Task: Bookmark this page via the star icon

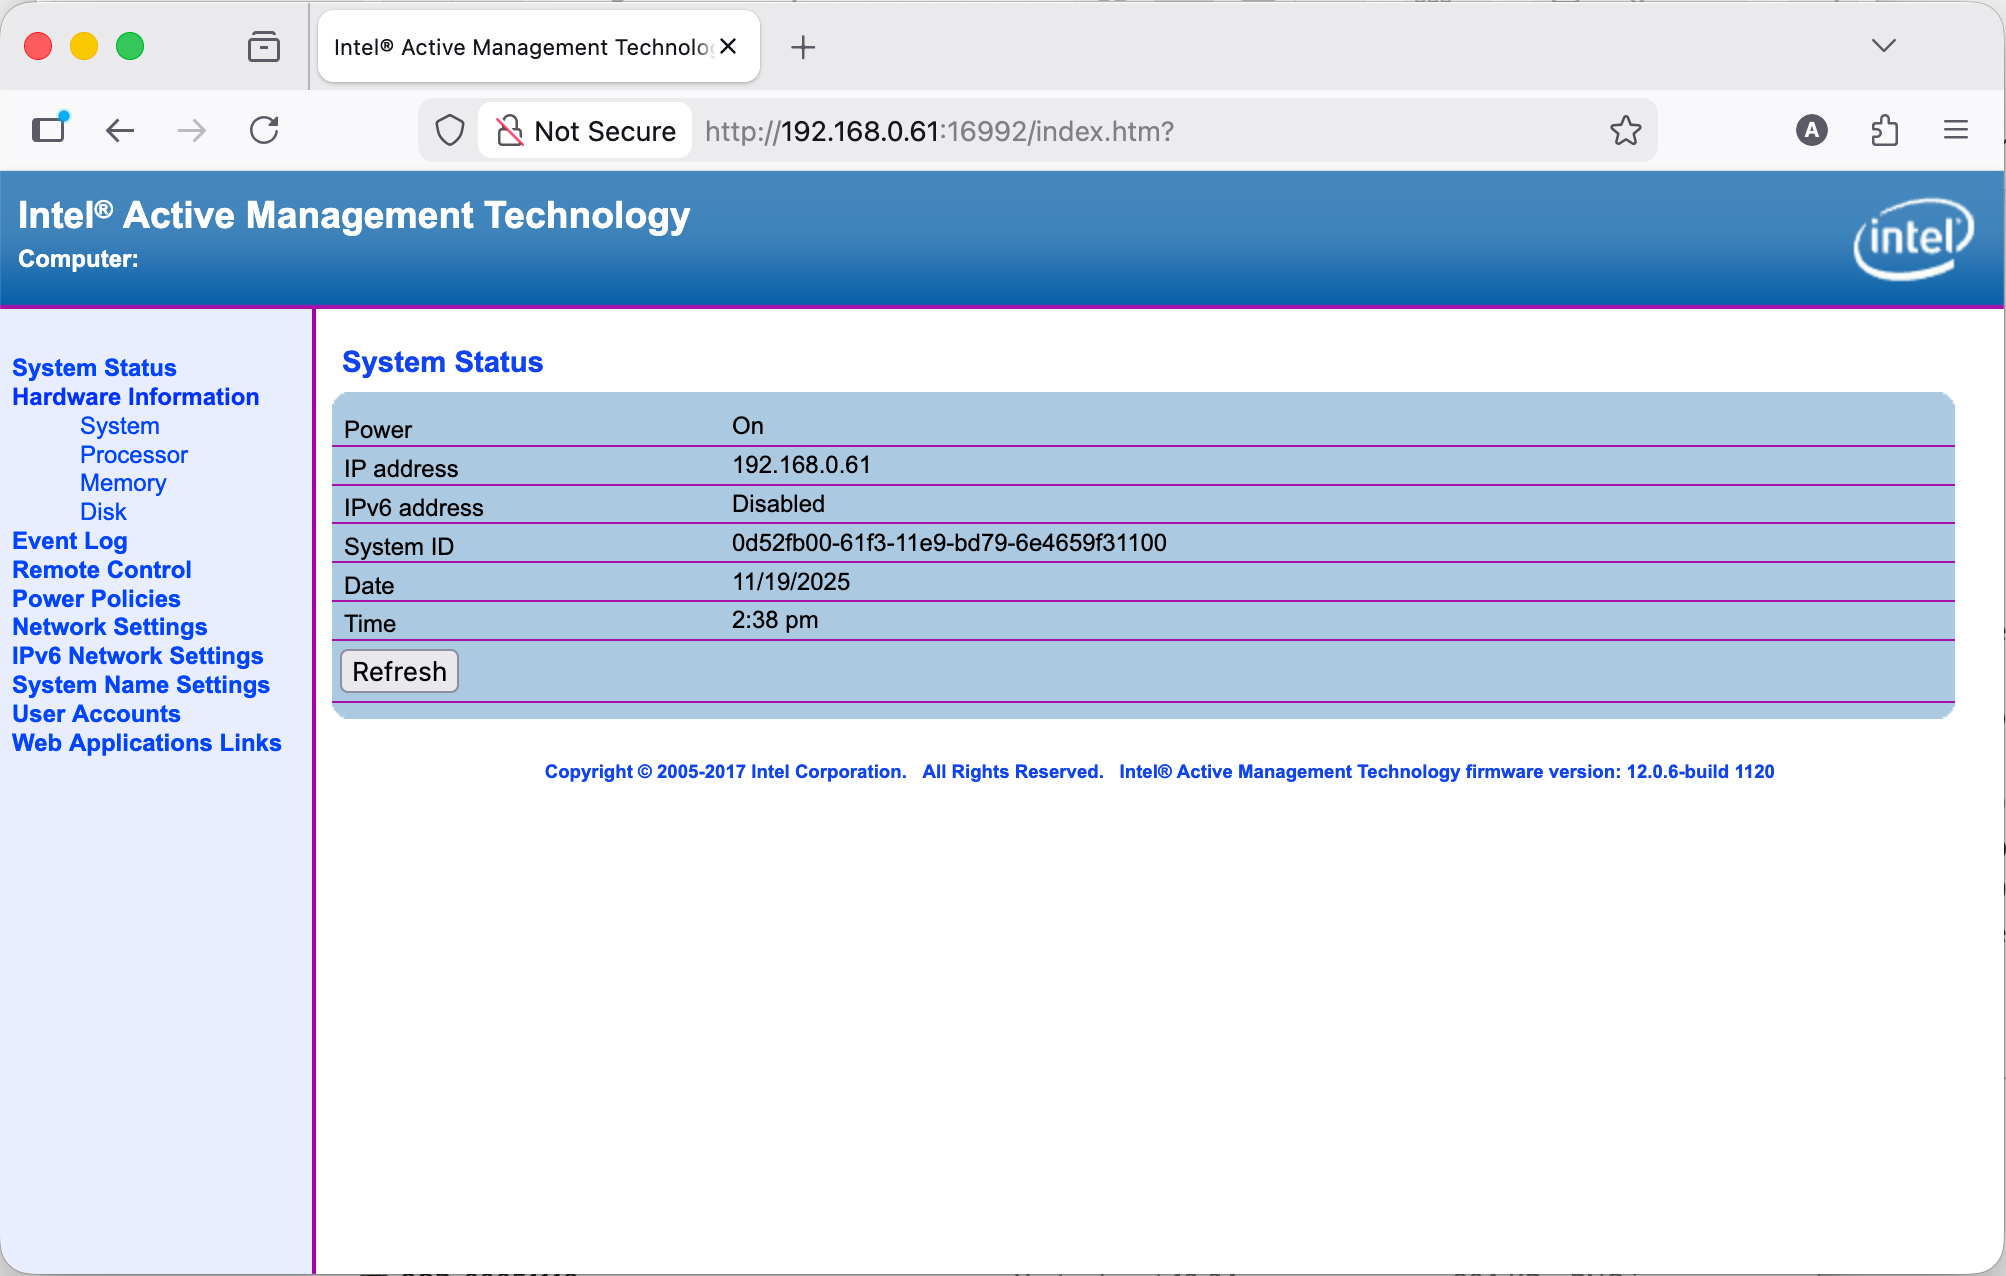Action: [1626, 130]
